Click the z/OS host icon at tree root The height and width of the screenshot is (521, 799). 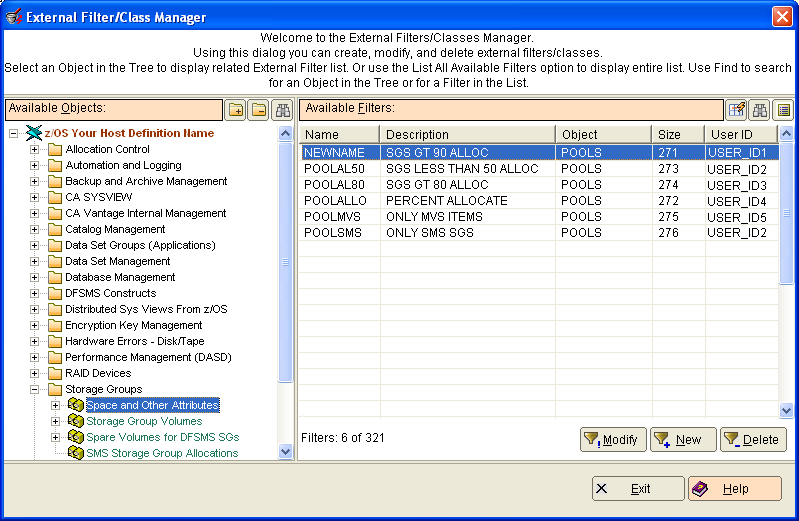click(33, 133)
